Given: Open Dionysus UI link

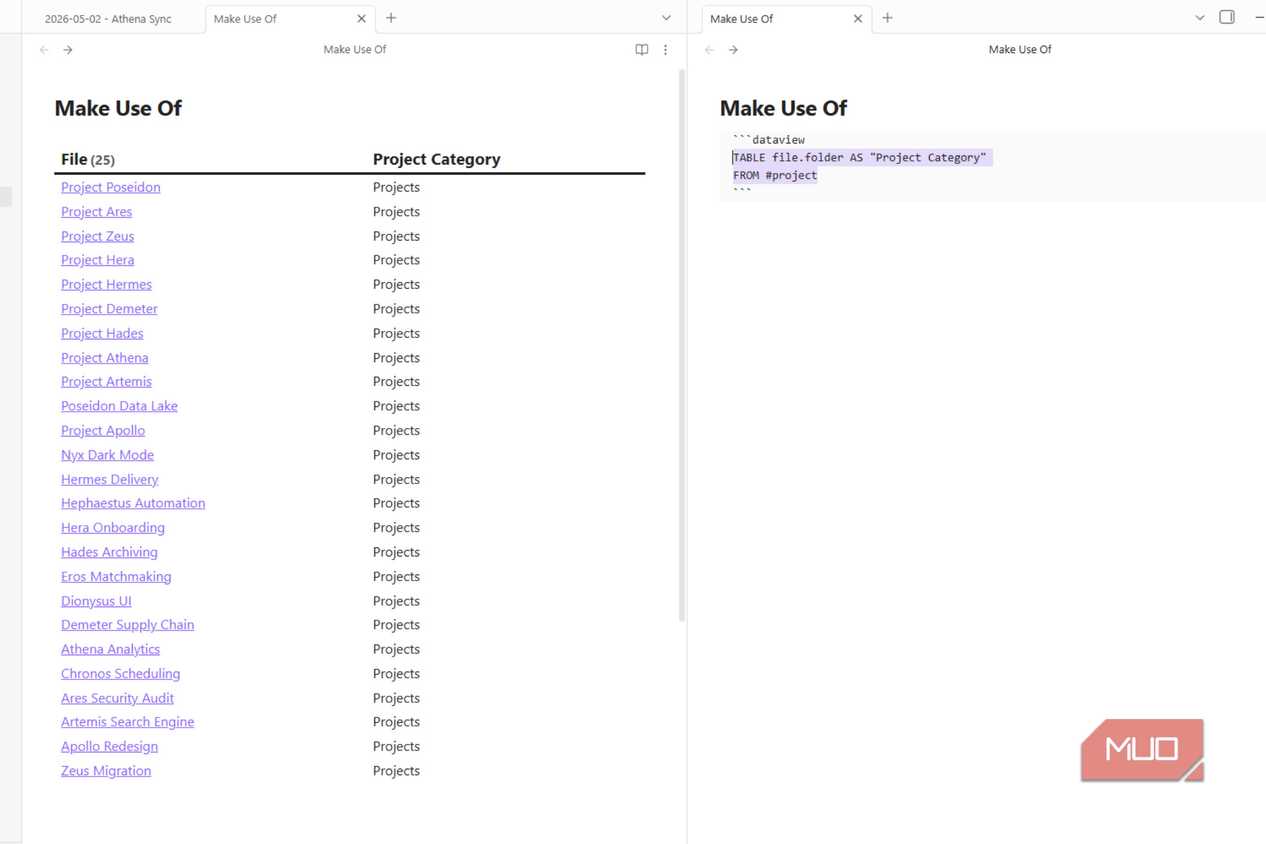Looking at the screenshot, I should coord(96,601).
